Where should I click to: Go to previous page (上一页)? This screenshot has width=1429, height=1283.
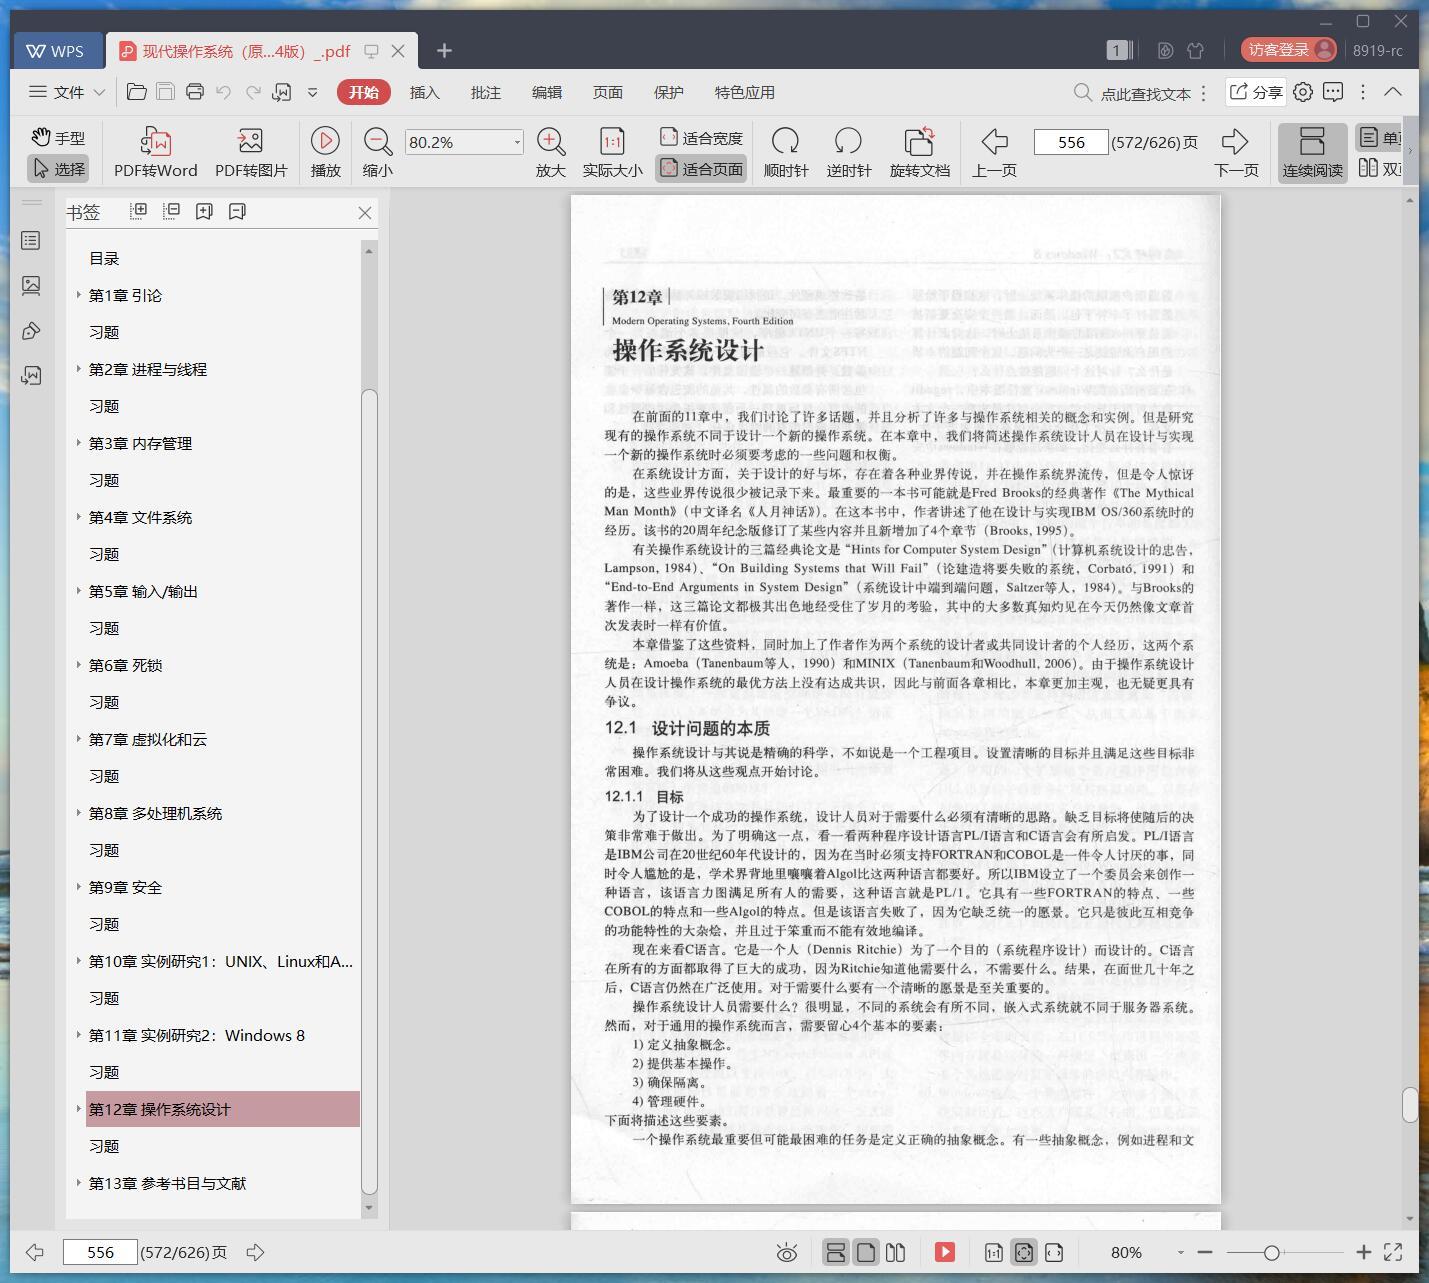(994, 153)
